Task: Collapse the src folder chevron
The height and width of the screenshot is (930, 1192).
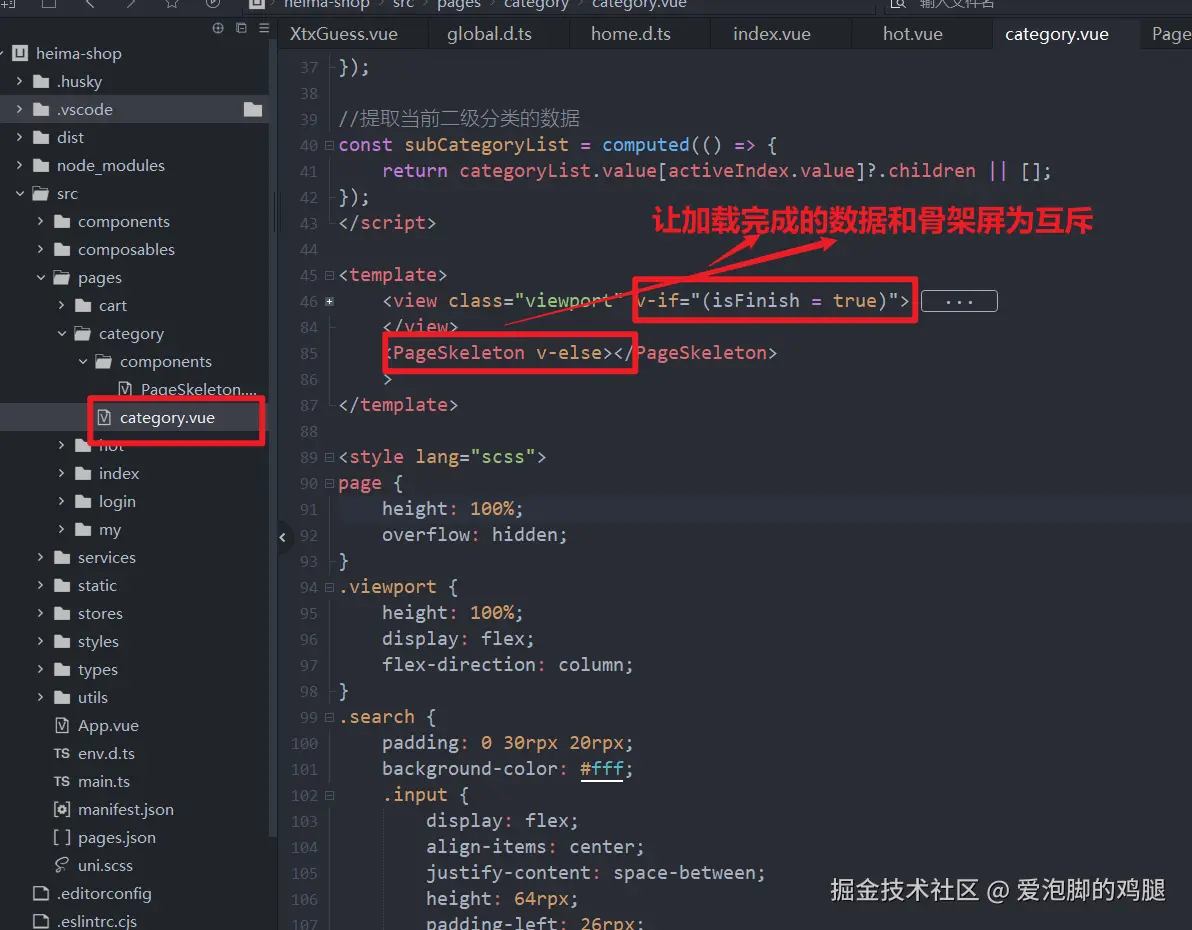Action: [19, 194]
